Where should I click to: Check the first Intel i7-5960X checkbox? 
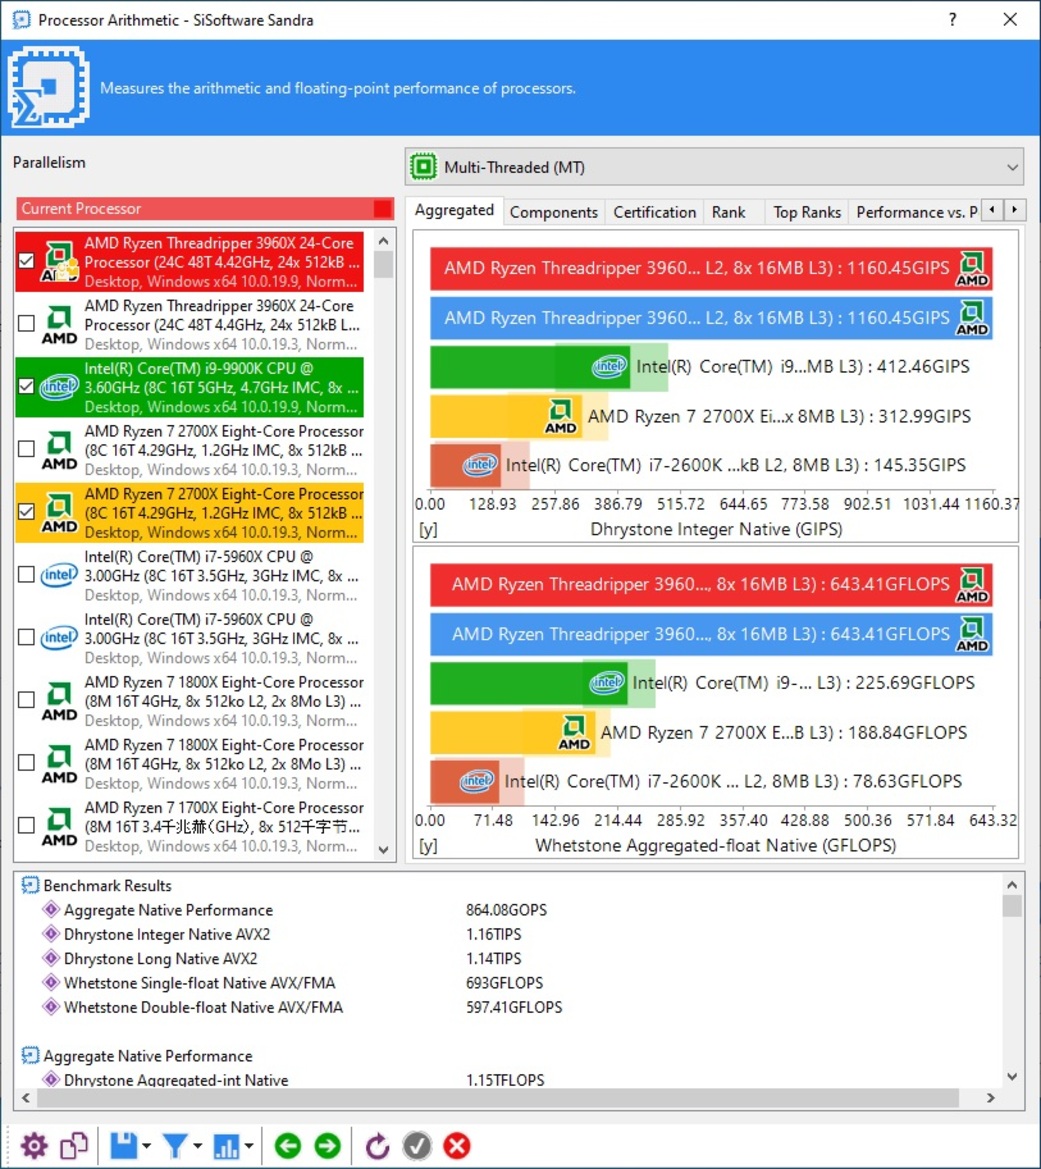[x=26, y=574]
